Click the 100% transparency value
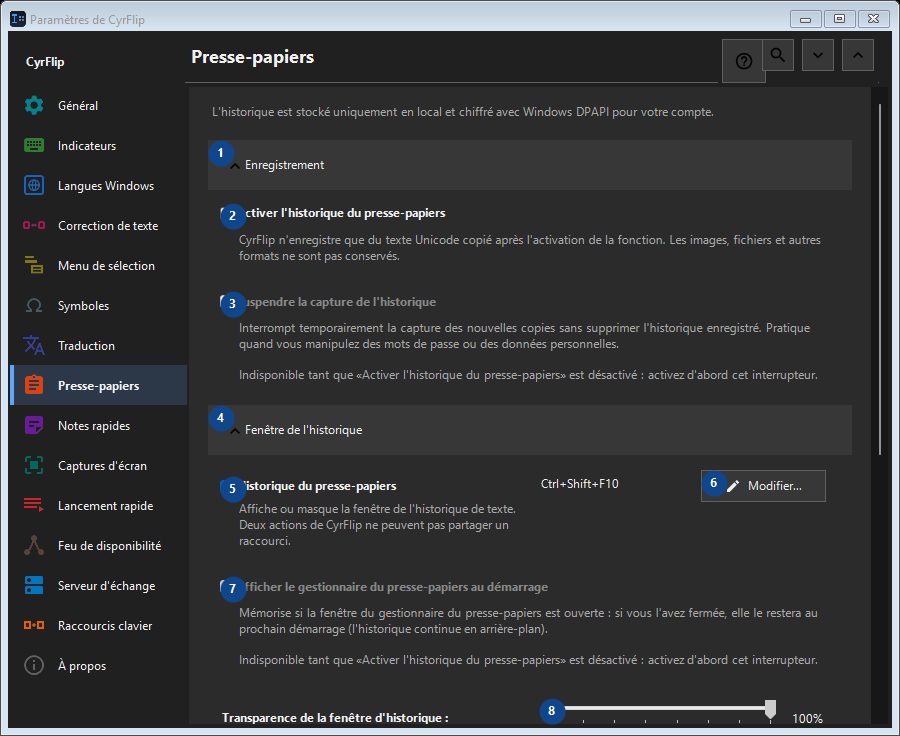Viewport: 900px width, 736px height. 807,718
